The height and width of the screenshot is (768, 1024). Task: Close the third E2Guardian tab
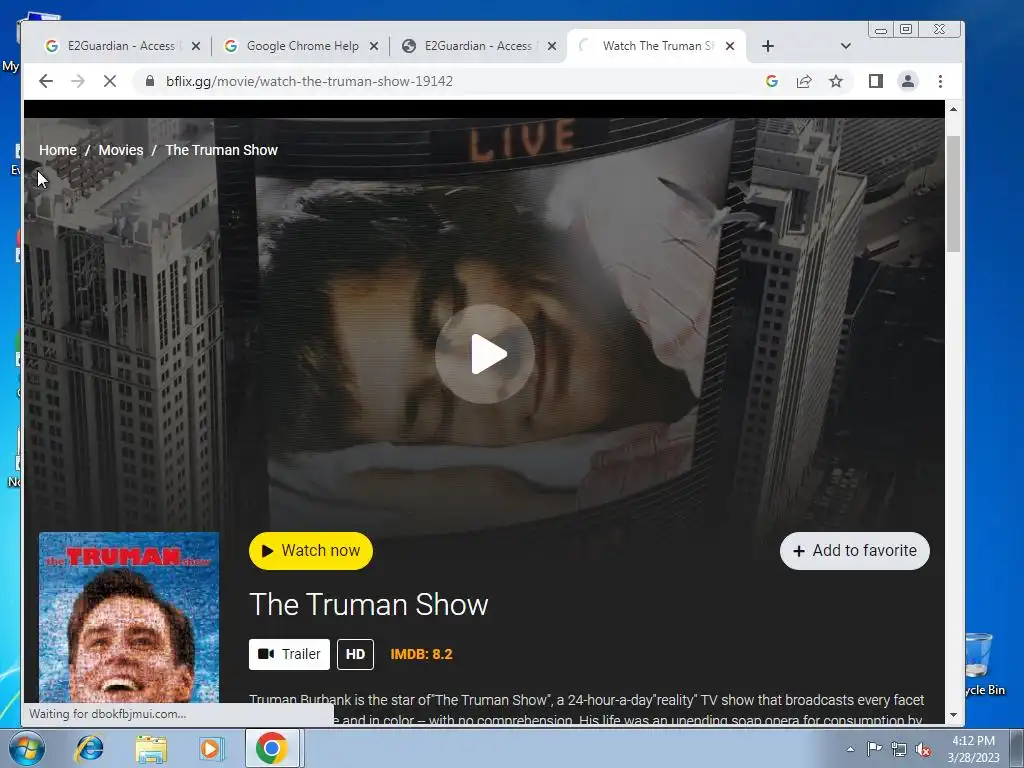tap(552, 46)
